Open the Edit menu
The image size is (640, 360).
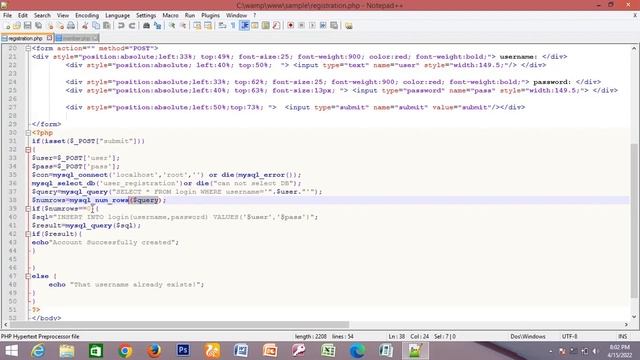(x=22, y=16)
